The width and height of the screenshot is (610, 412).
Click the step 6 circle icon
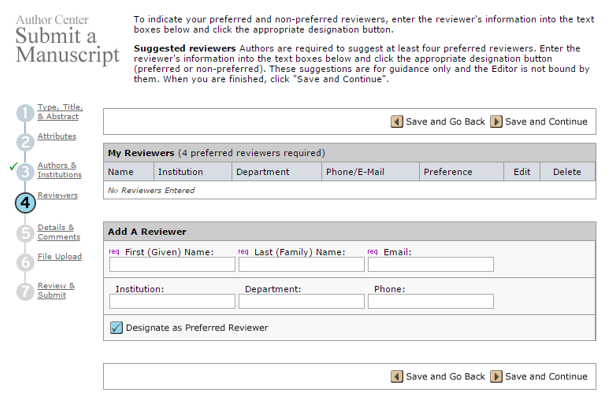(x=26, y=262)
